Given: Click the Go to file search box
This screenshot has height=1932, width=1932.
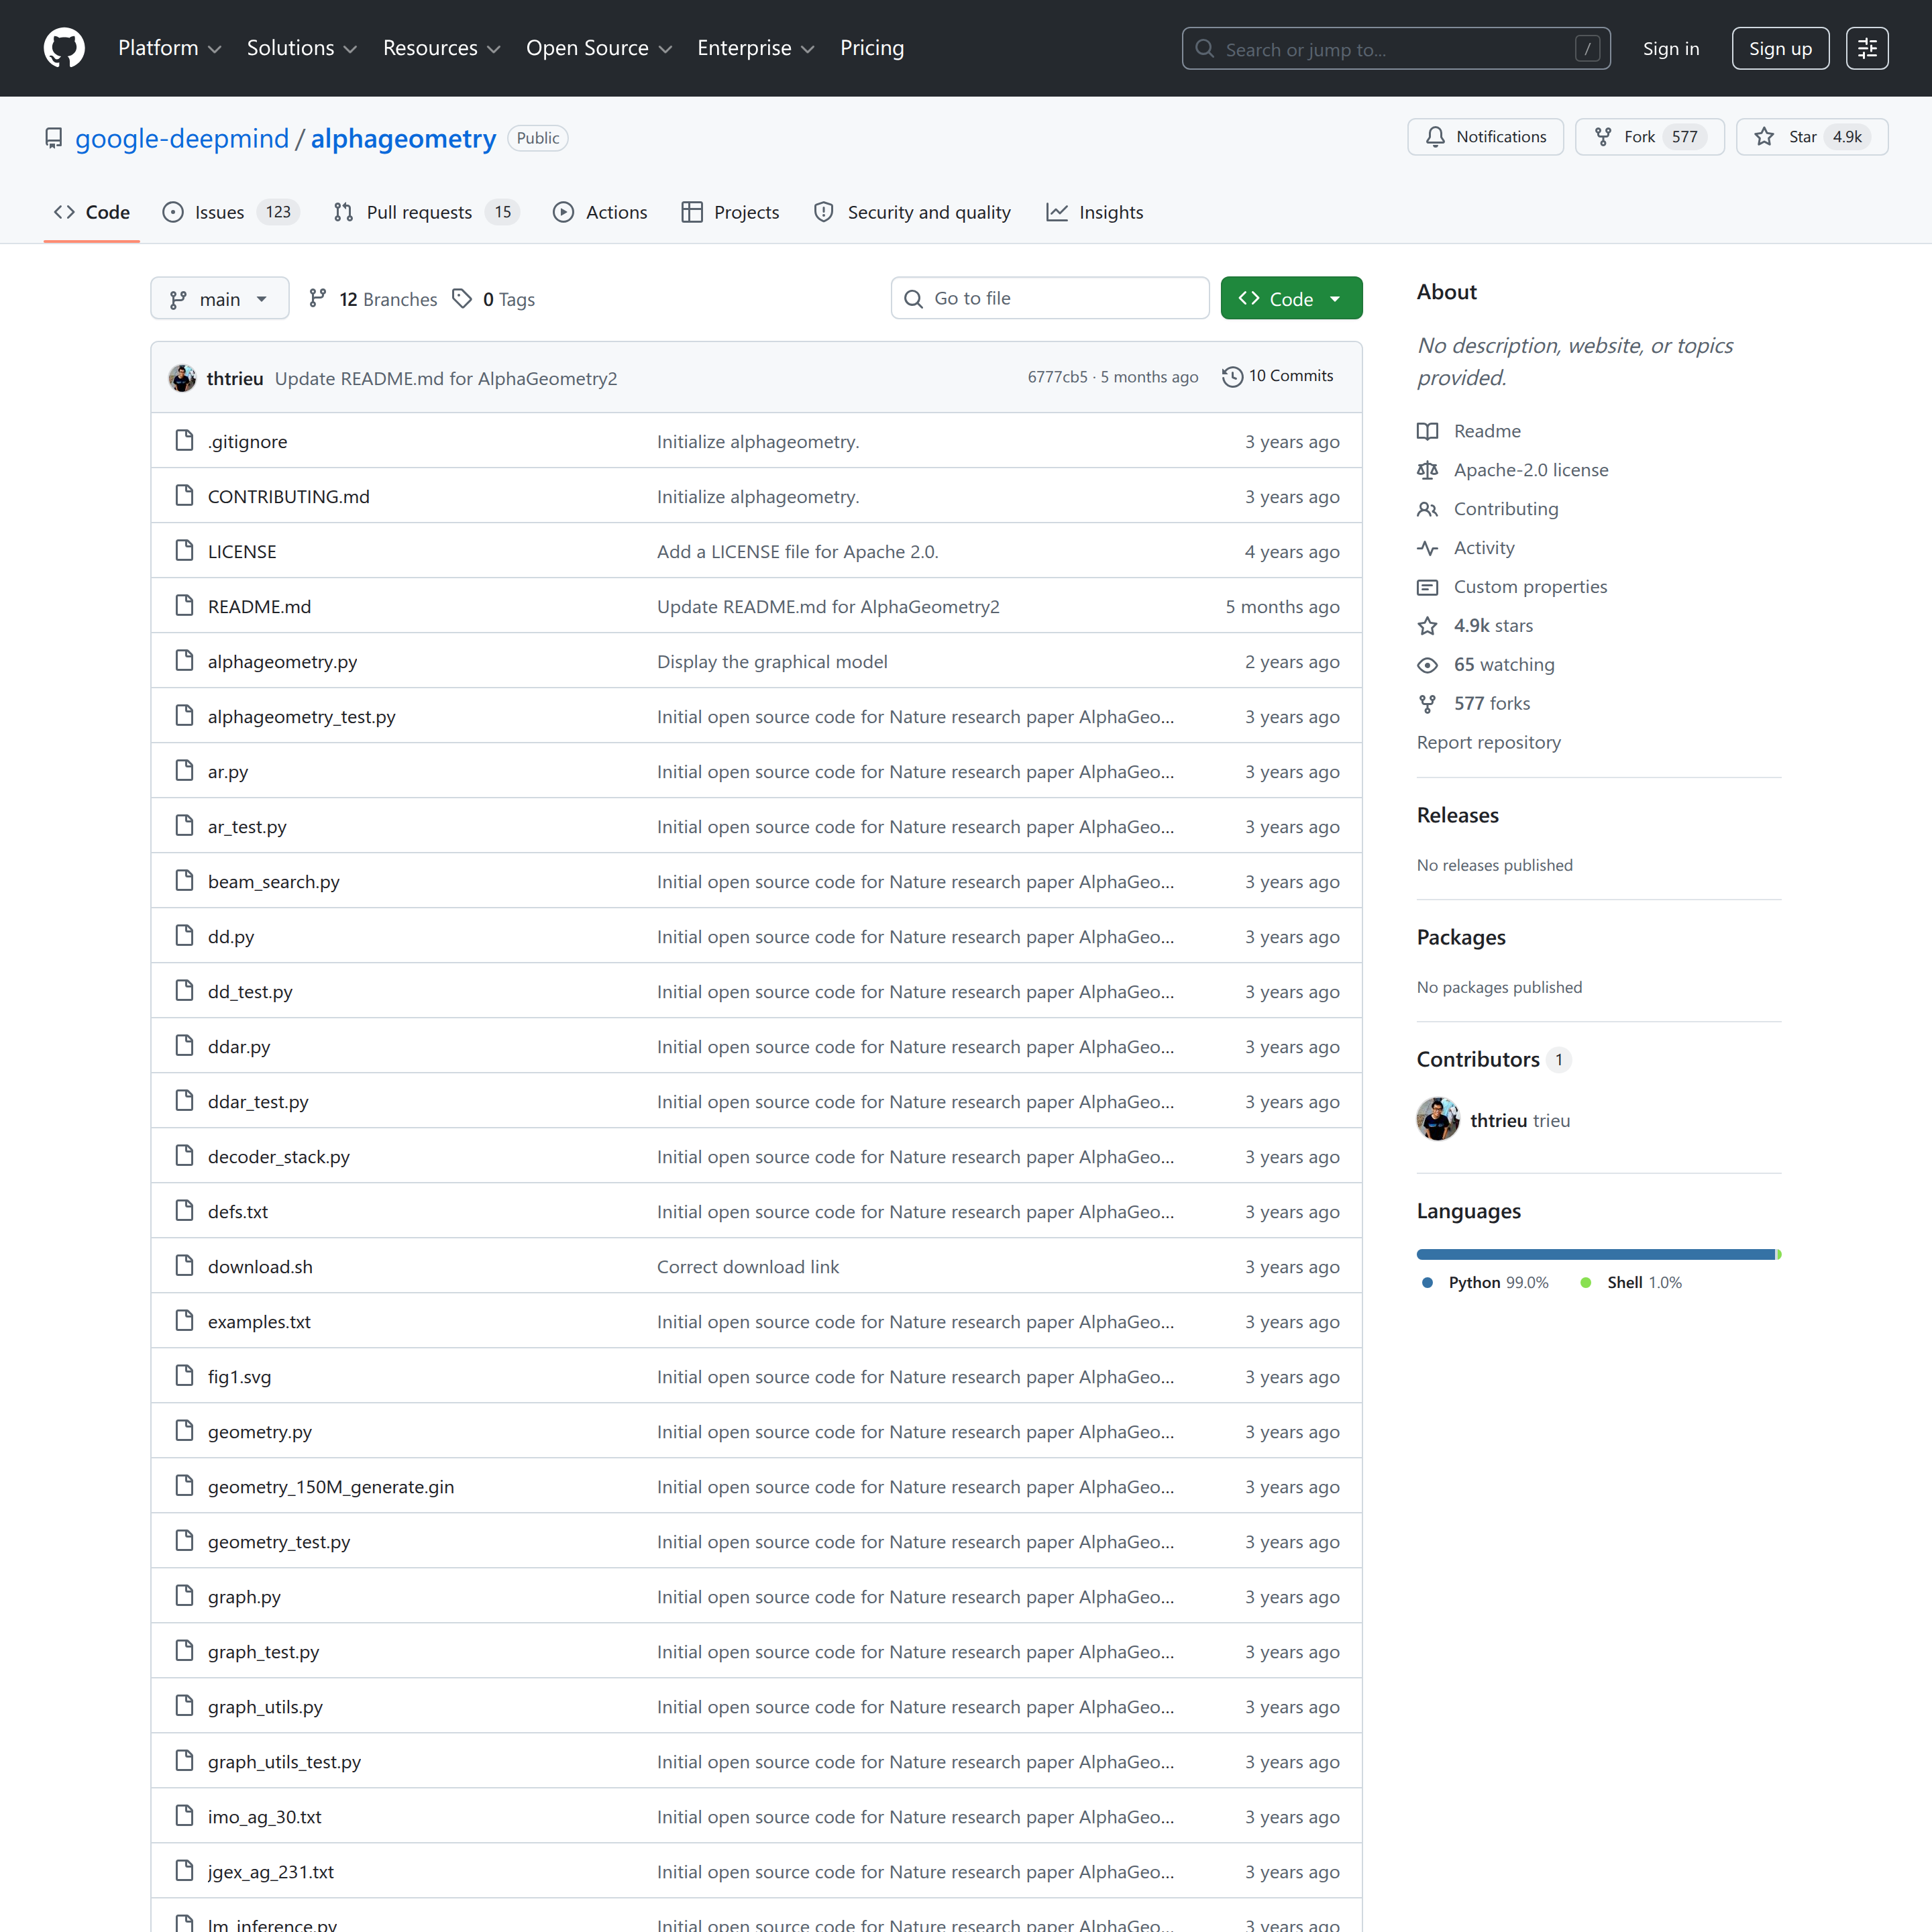Looking at the screenshot, I should coord(1050,298).
